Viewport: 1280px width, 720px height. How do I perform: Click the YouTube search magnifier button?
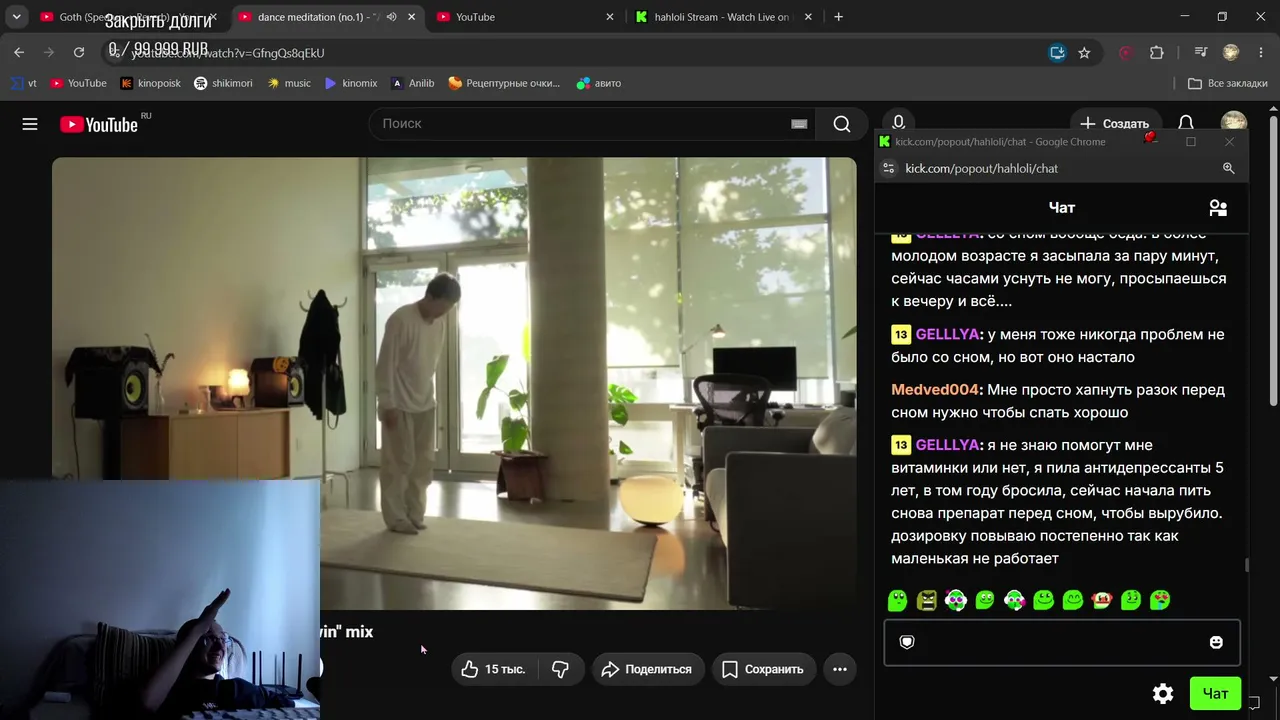pyautogui.click(x=842, y=124)
